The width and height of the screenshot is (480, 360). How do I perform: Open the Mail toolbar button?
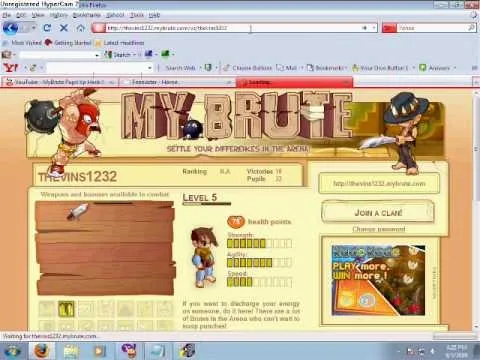tap(287, 68)
